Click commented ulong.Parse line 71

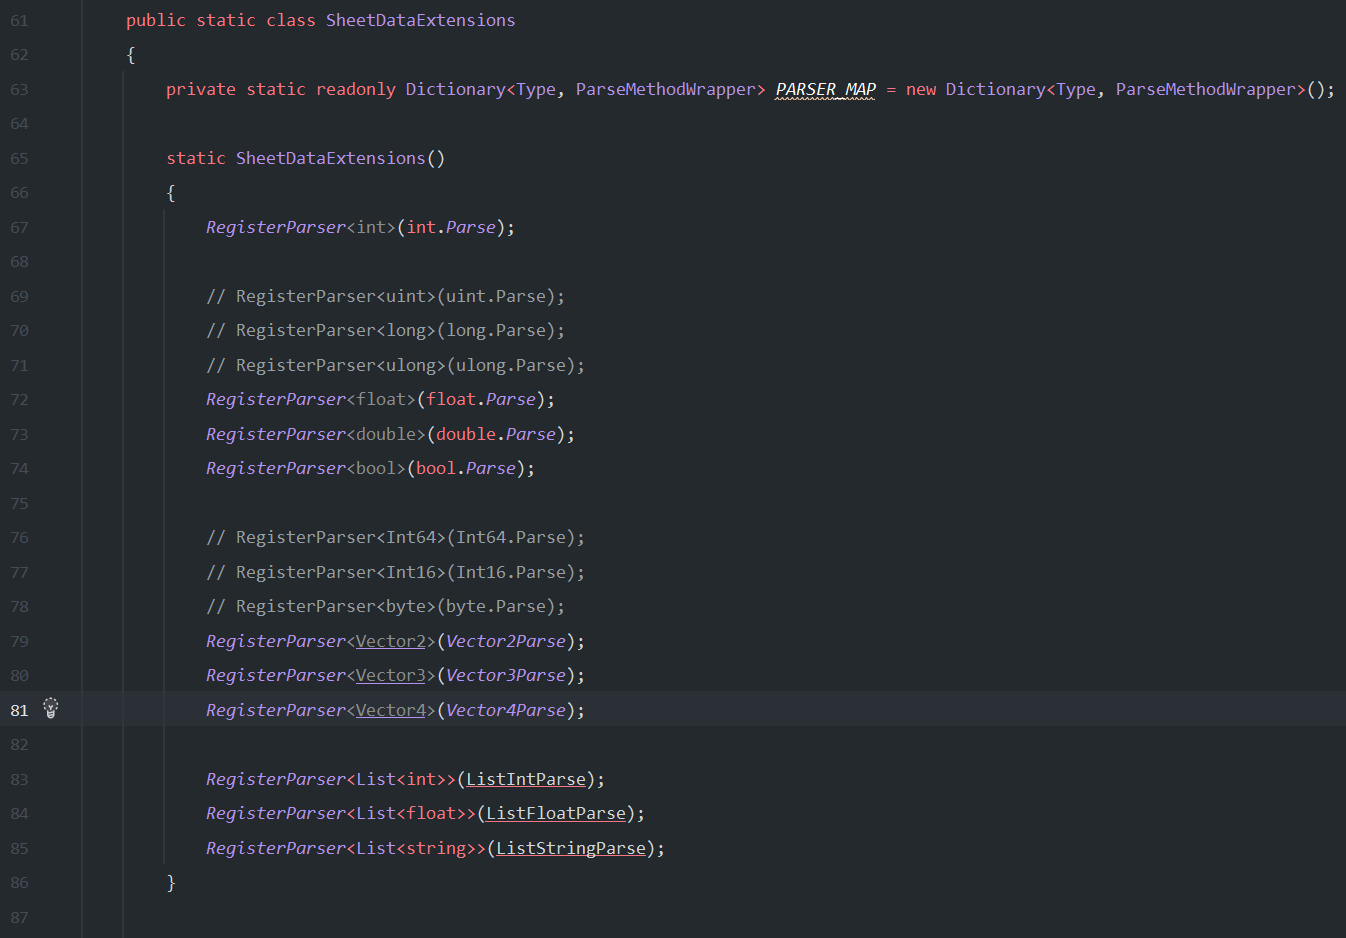click(396, 365)
